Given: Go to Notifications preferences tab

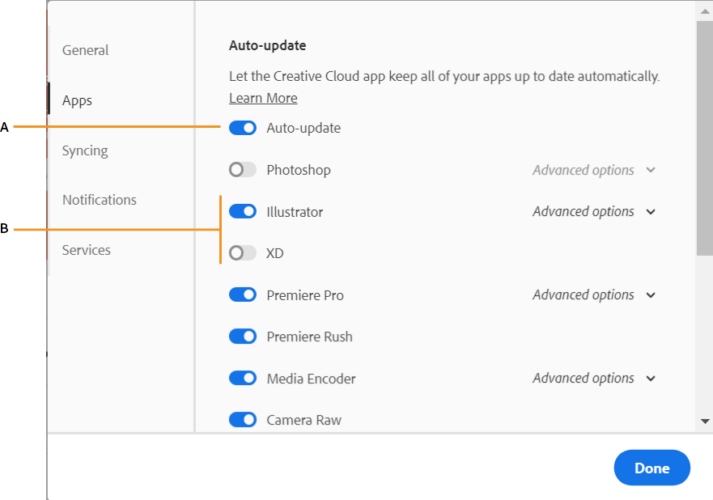Looking at the screenshot, I should tap(99, 200).
